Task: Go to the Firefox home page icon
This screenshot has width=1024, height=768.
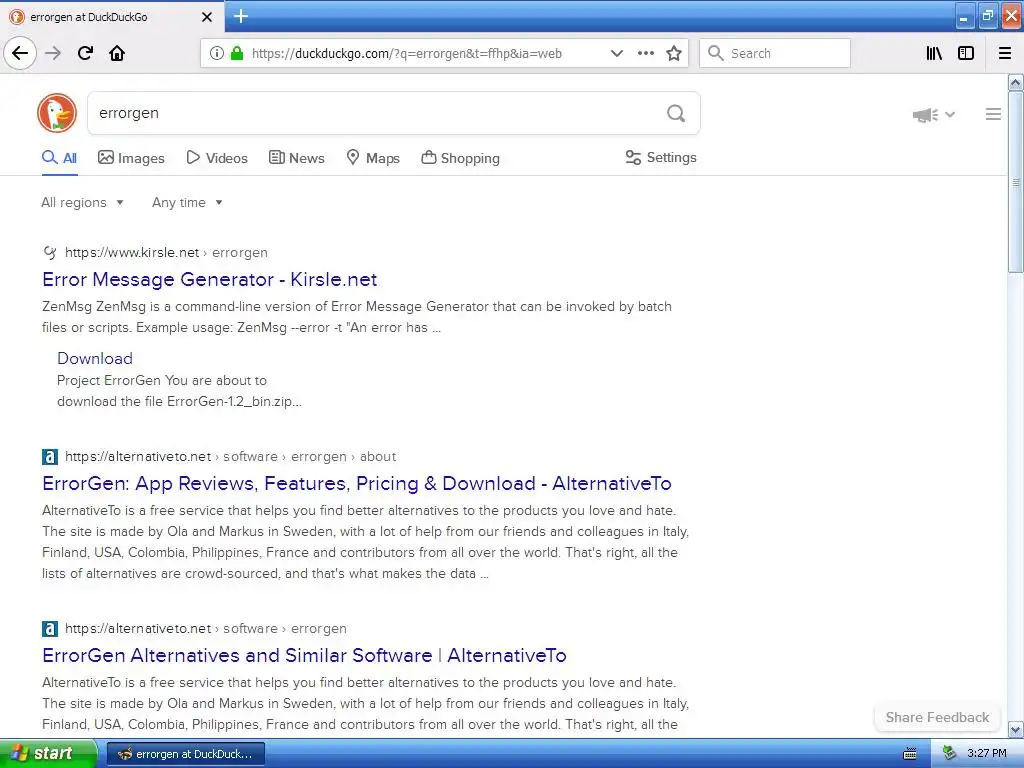Action: tap(117, 53)
